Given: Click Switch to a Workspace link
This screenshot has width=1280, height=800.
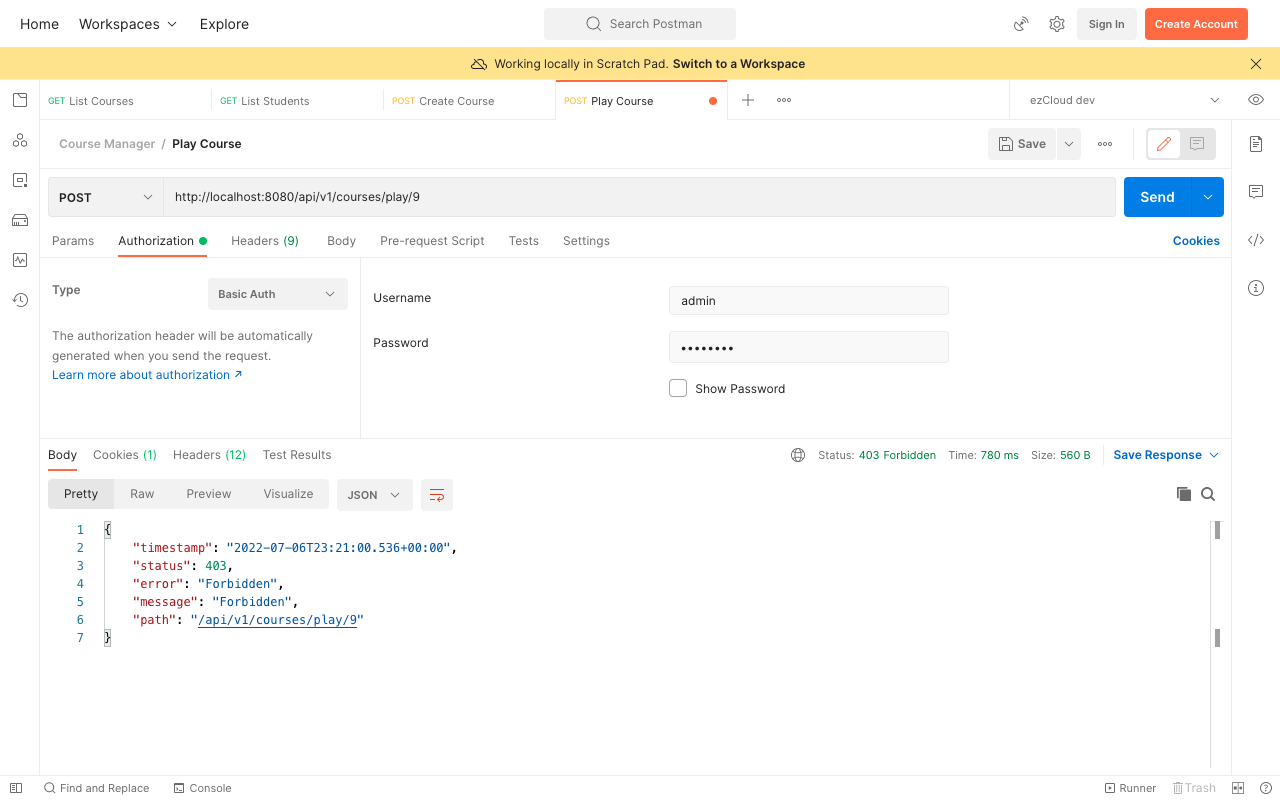Looking at the screenshot, I should pos(739,64).
